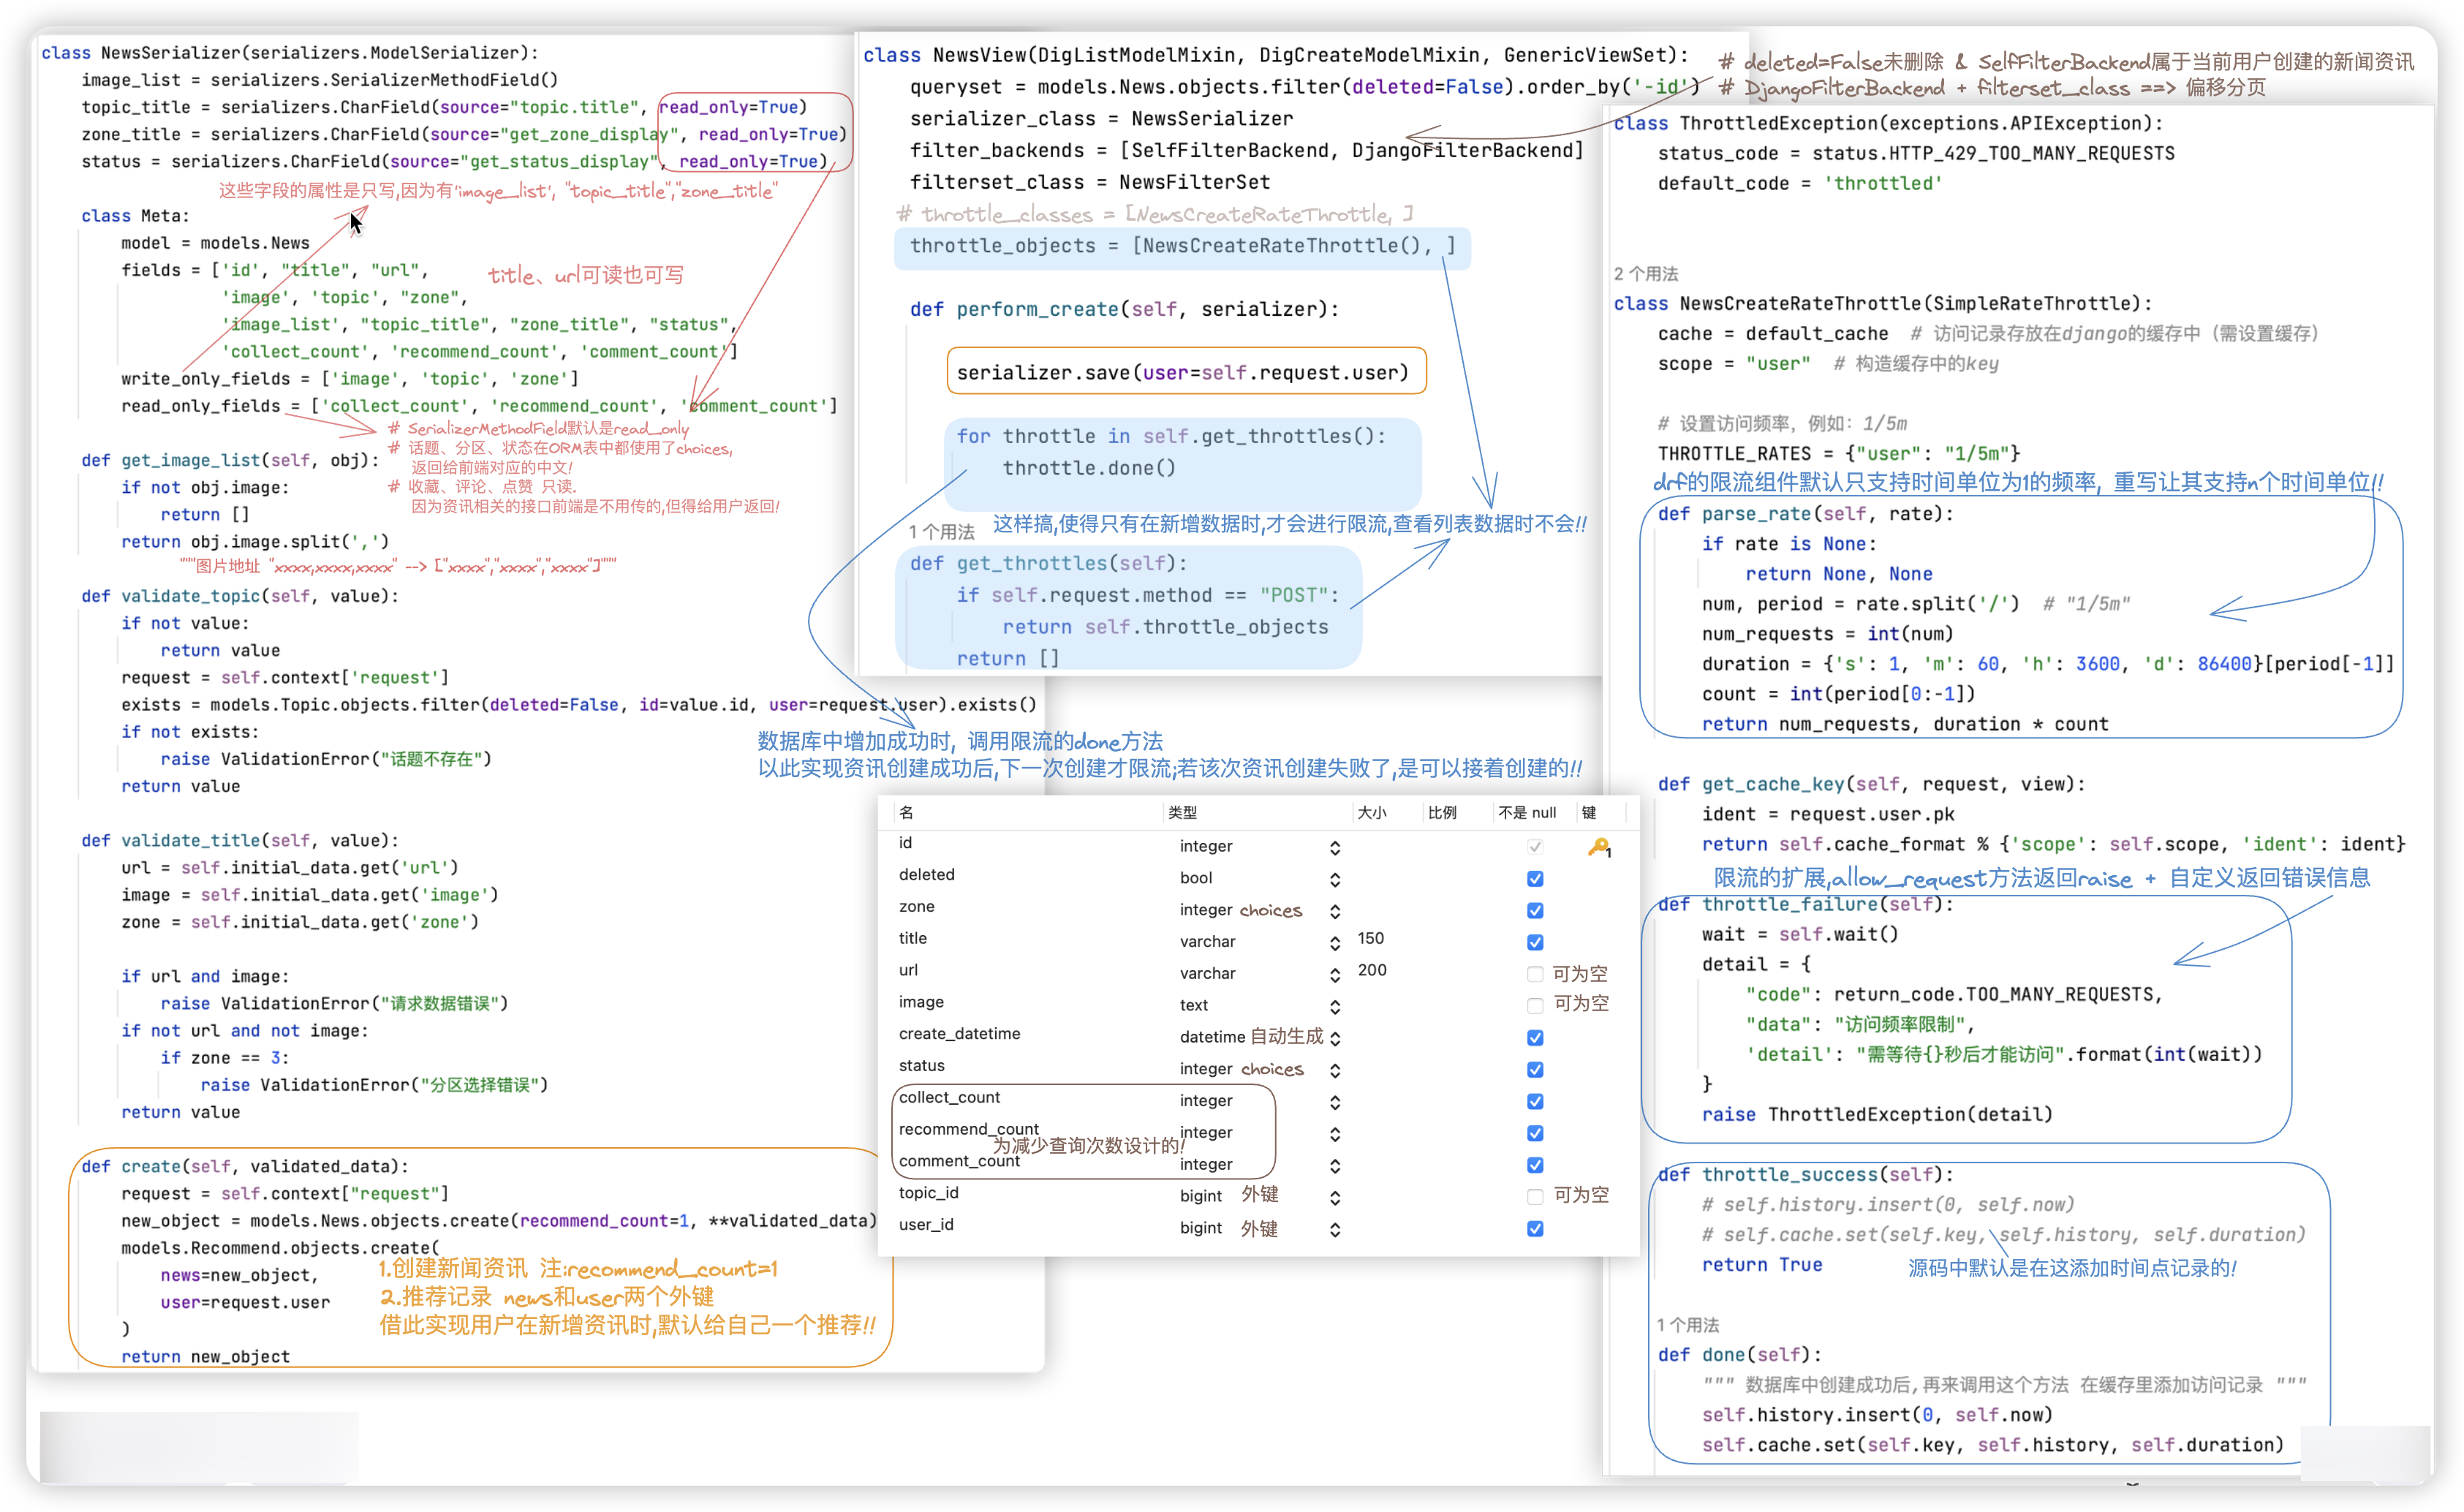Viewport: 2464px width, 1512px height.
Task: Select the collect_count field name
Action: 948,1097
